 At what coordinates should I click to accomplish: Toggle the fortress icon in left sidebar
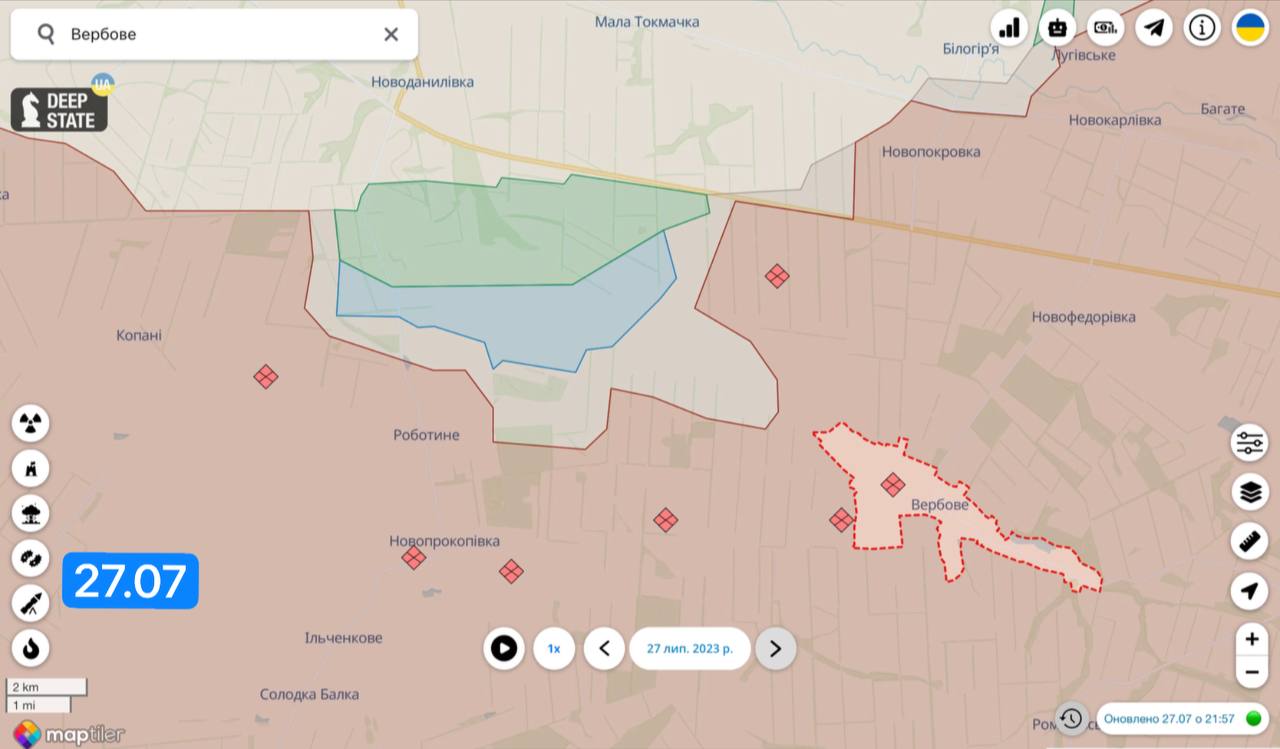coord(31,468)
